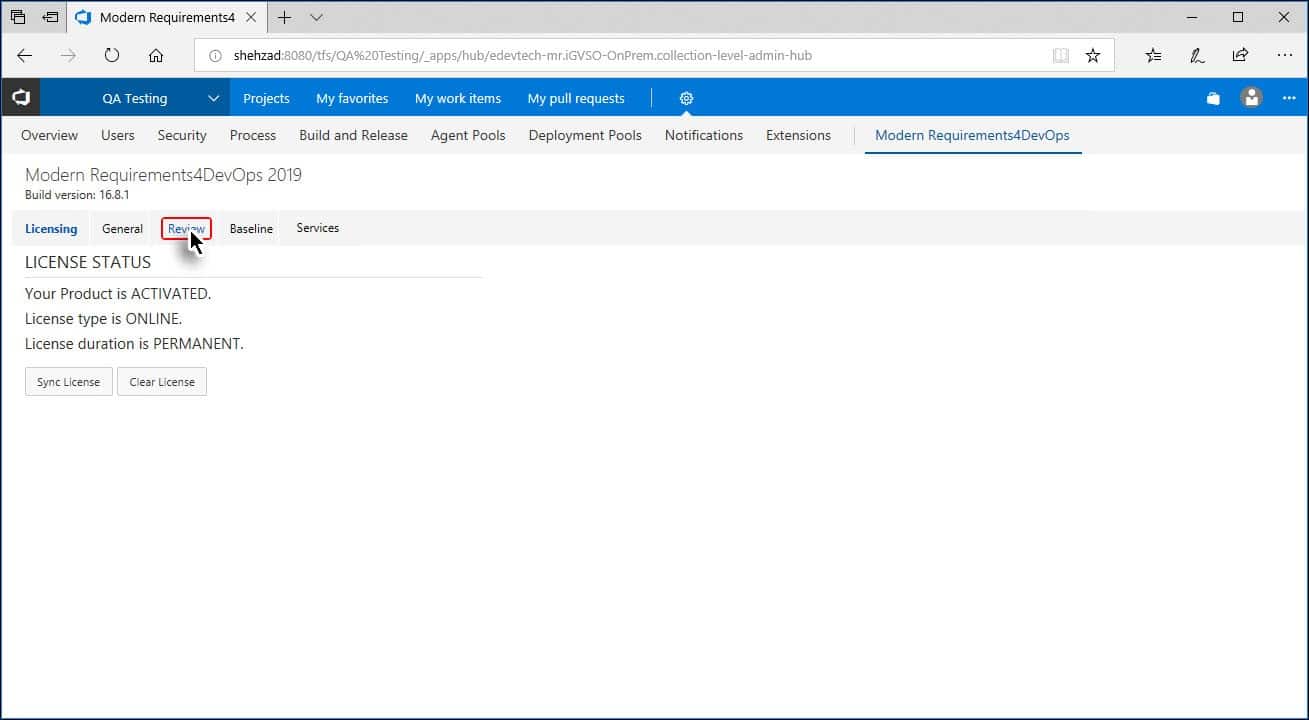Select the Review sub-tab
Viewport: 1309px width, 720px height.
tap(186, 229)
